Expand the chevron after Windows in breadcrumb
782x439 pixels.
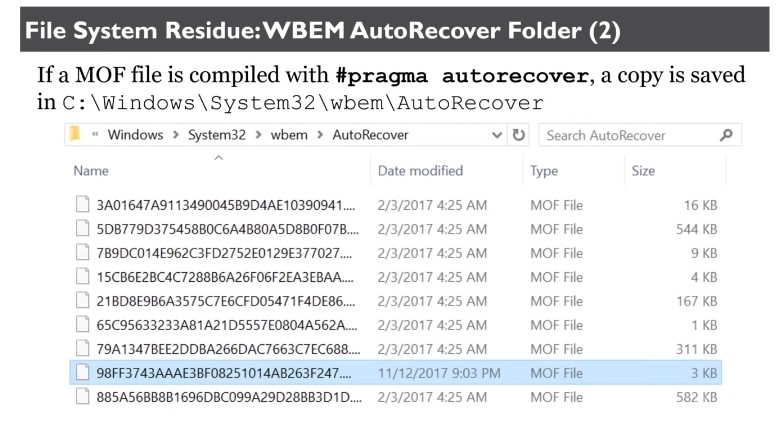tap(176, 134)
